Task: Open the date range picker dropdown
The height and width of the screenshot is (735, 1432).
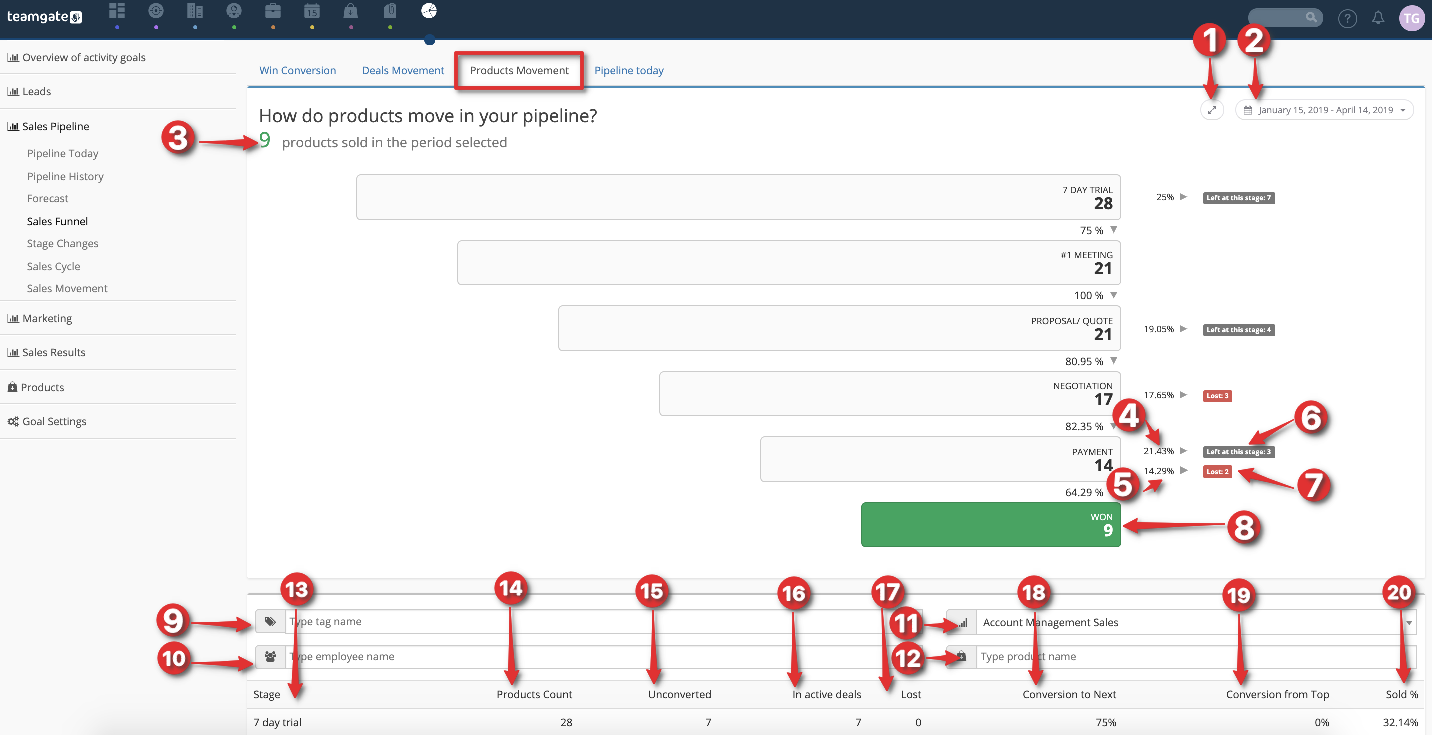Action: click(1324, 110)
